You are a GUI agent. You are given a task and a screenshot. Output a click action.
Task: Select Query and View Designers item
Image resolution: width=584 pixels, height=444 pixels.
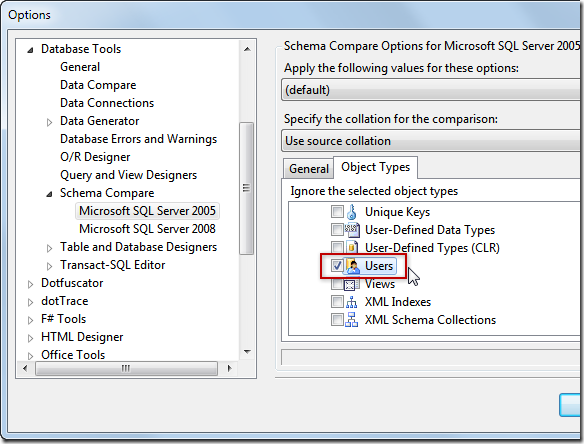[x=128, y=175]
